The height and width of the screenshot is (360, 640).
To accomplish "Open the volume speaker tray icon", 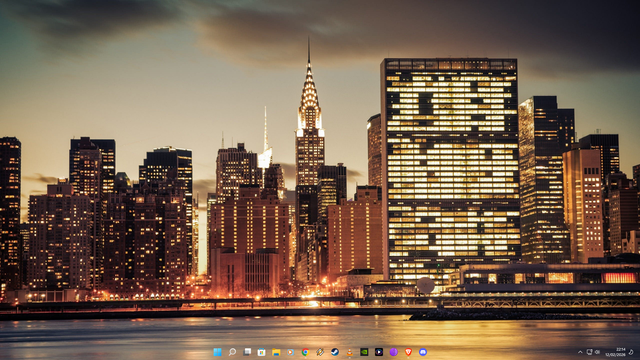I will tap(597, 352).
